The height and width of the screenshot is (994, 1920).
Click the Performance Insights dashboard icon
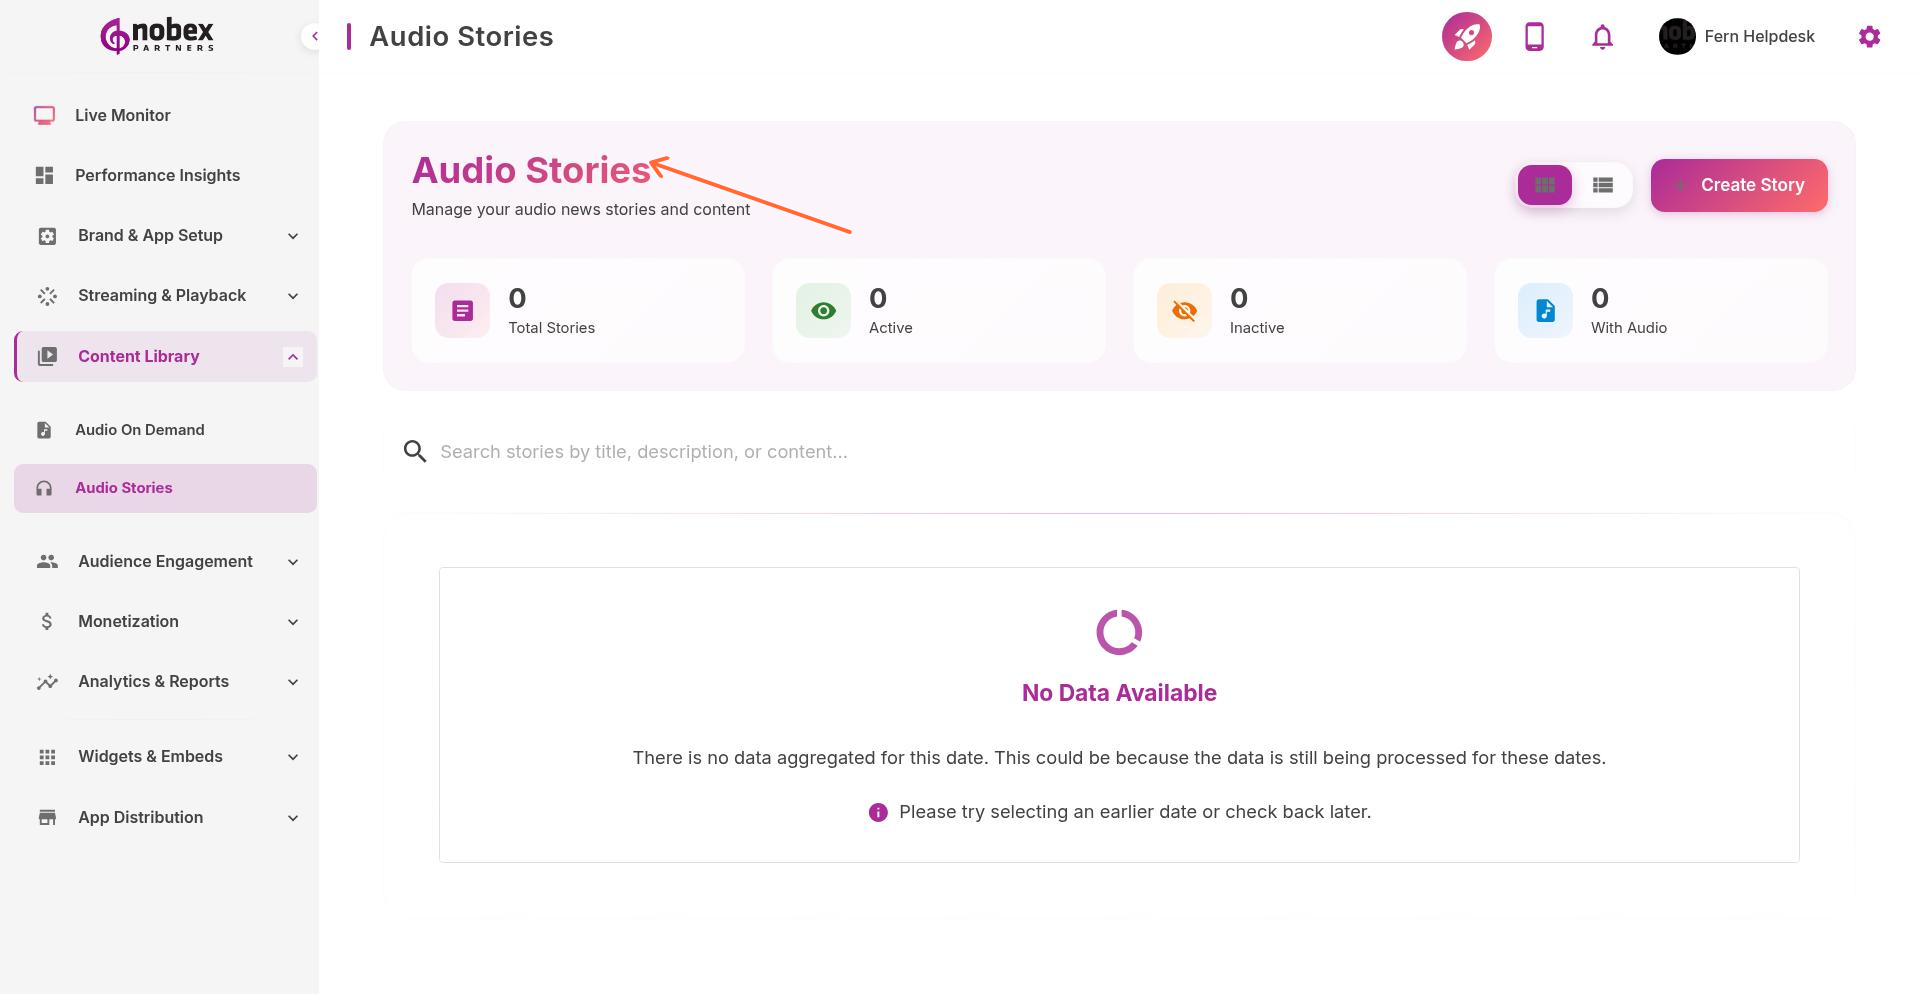point(44,175)
